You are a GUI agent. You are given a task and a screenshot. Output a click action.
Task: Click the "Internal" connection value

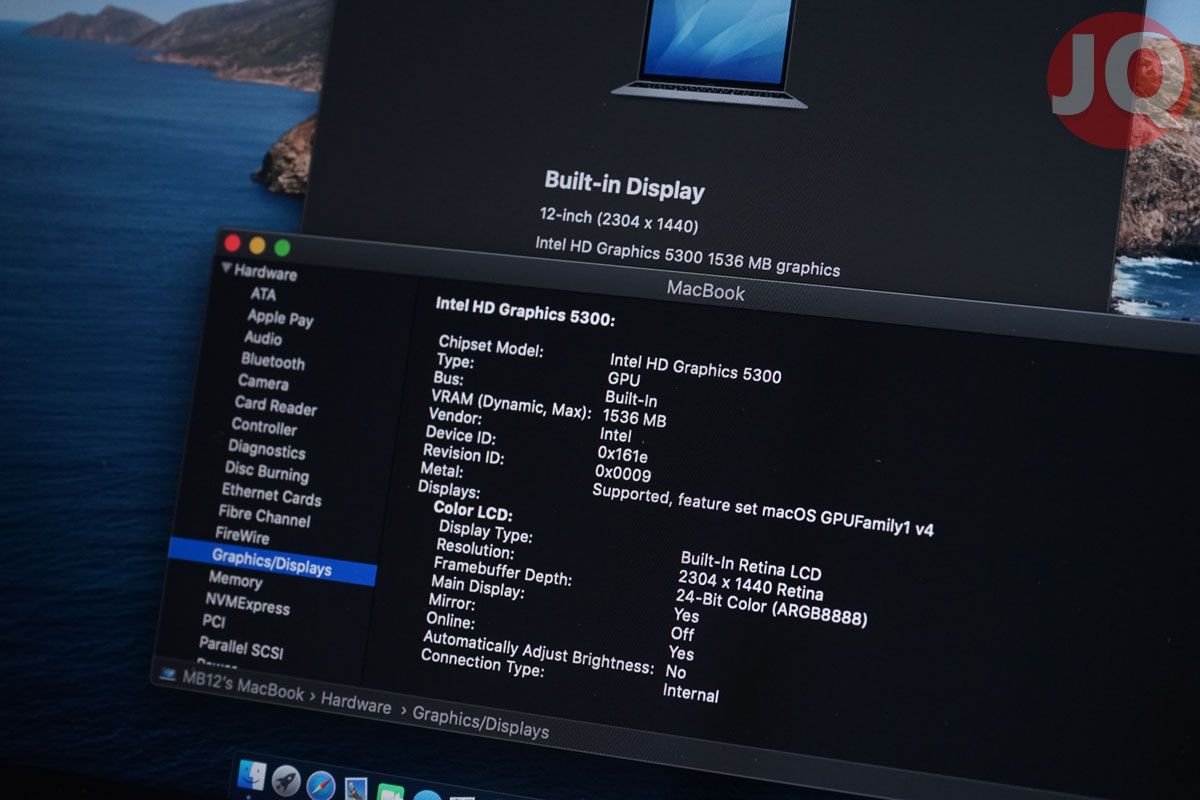(x=690, y=693)
